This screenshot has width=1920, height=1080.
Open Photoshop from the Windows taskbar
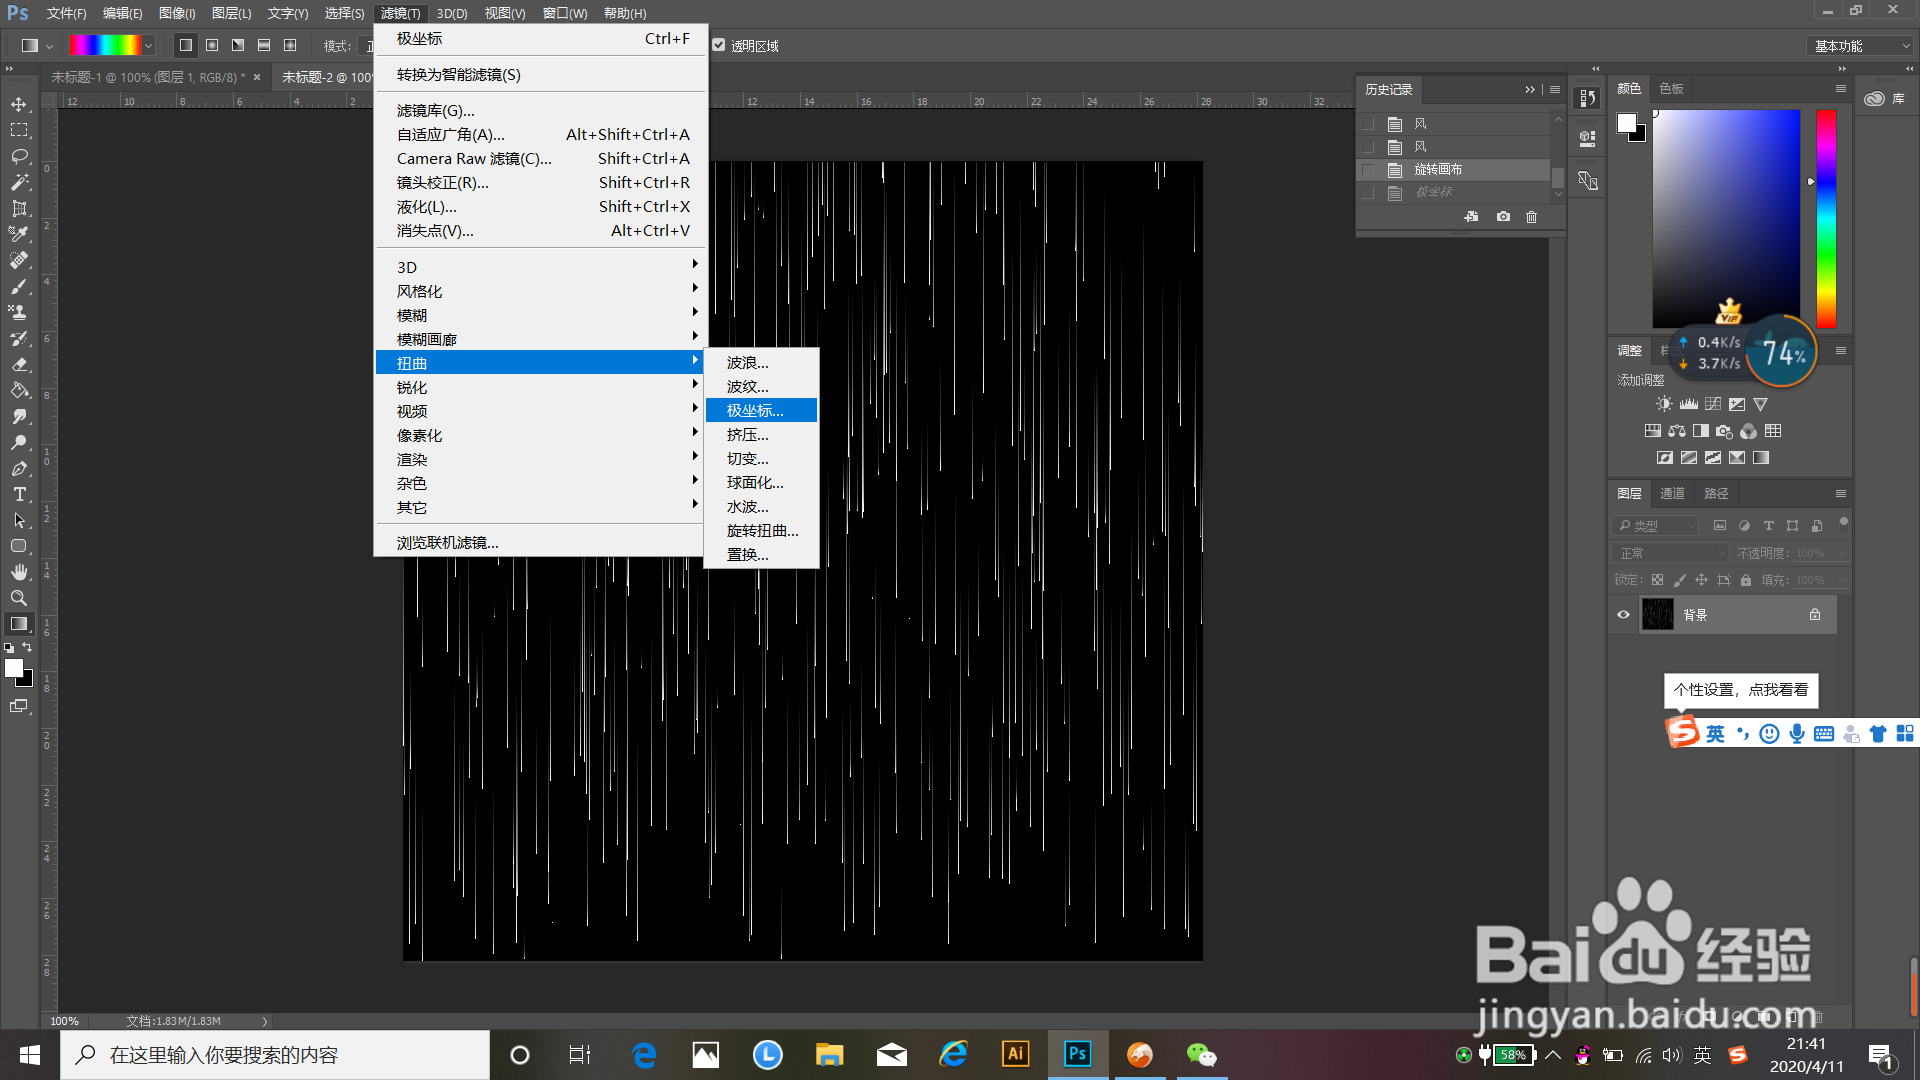click(x=1077, y=1054)
